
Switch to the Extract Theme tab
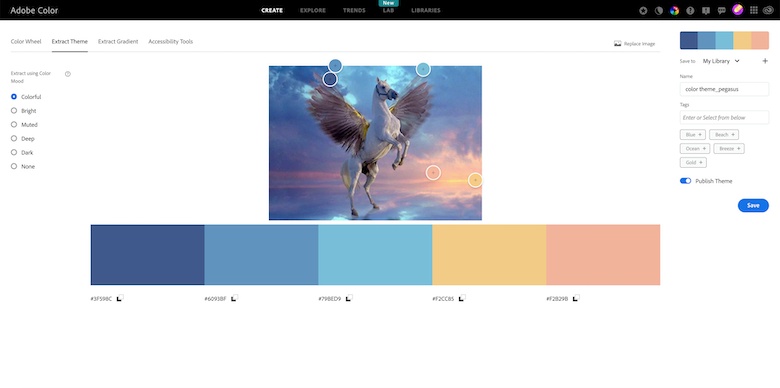point(70,42)
